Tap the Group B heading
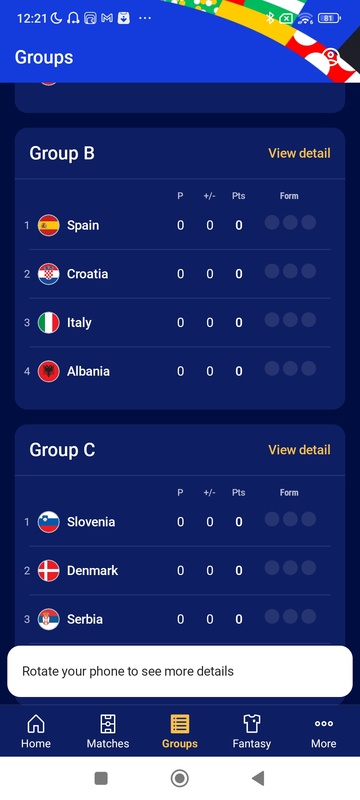 [x=62, y=153]
